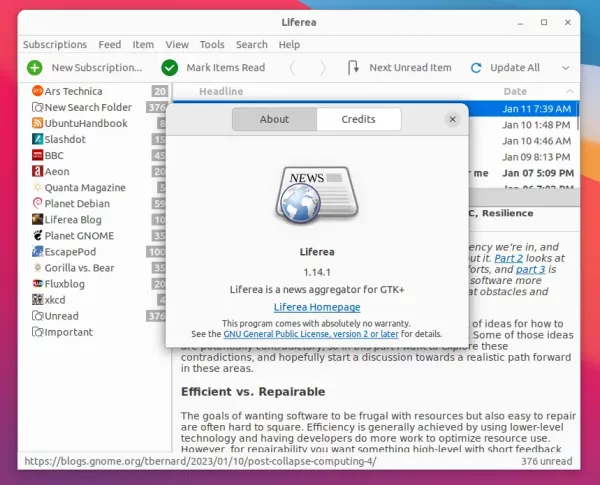Click the Mark Items Read checkmark icon

pyautogui.click(x=170, y=68)
